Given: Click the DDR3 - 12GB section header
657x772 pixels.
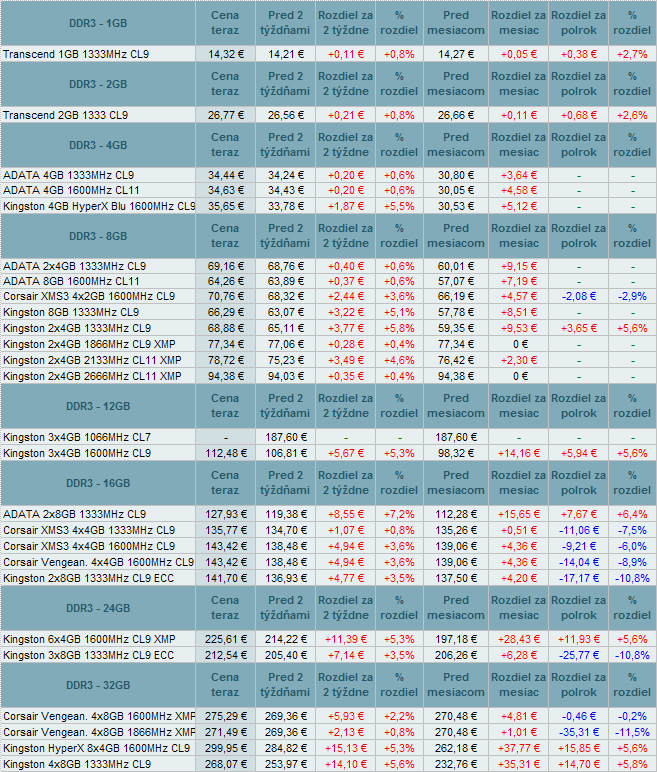Looking at the screenshot, I should click(98, 406).
